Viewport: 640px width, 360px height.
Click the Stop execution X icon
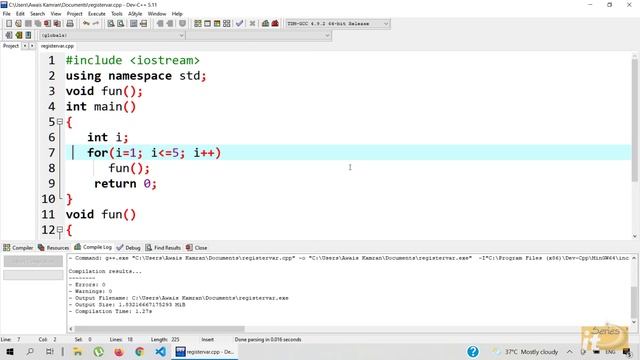click(252, 24)
